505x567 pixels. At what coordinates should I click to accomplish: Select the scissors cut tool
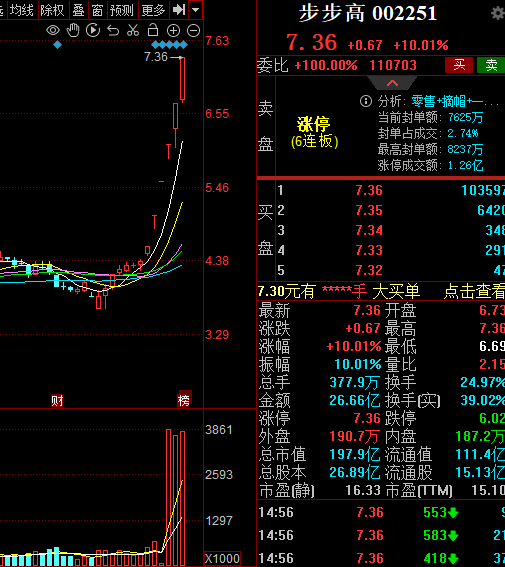tap(133, 30)
